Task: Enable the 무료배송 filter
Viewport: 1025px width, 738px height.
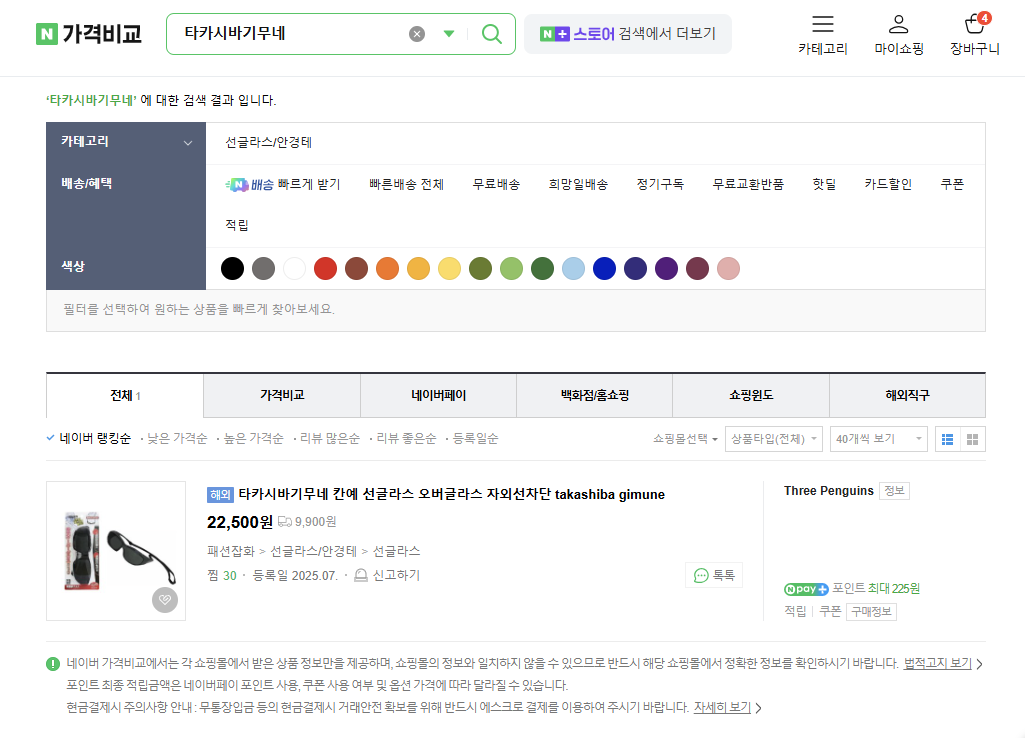Action: pos(496,184)
